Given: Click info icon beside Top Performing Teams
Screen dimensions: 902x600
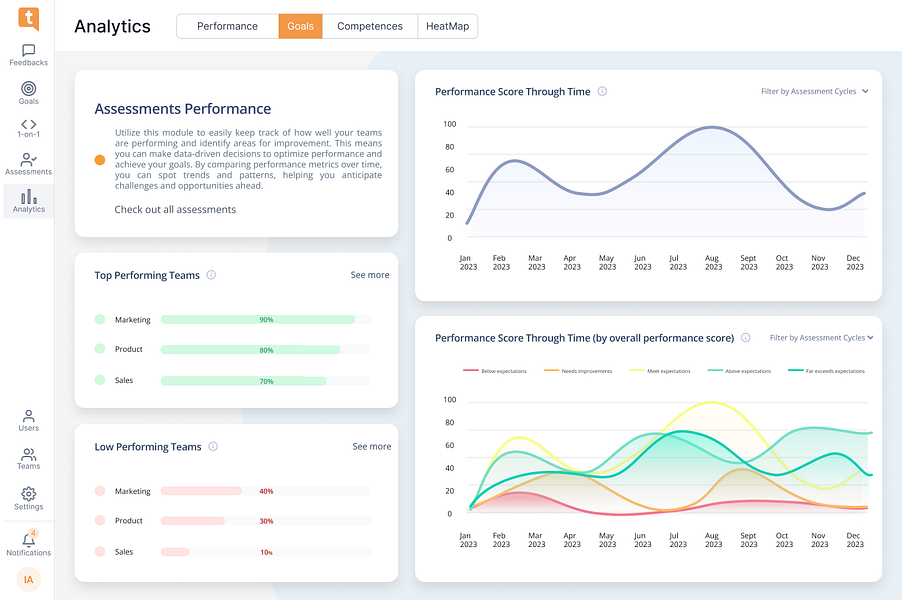Looking at the screenshot, I should 211,275.
